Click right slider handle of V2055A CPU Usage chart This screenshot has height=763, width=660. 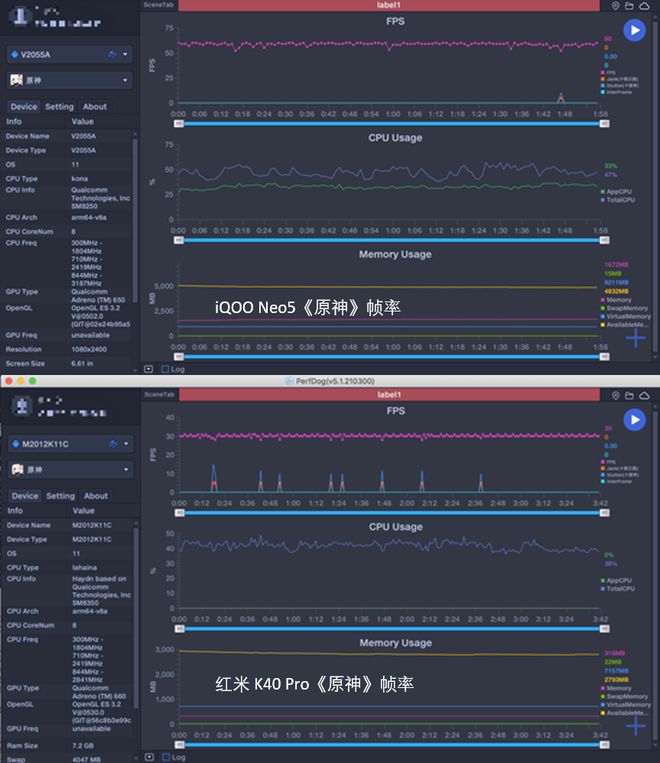(605, 240)
